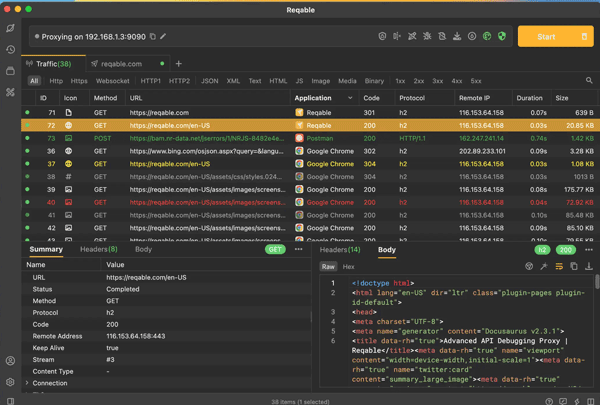Click the SSL certificate shield icon
Screen dimensions: 600x405
click(x=502, y=37)
